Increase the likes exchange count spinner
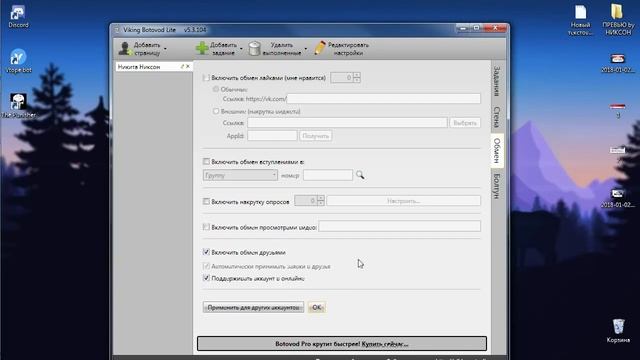This screenshot has width=640, height=360. tap(357, 75)
